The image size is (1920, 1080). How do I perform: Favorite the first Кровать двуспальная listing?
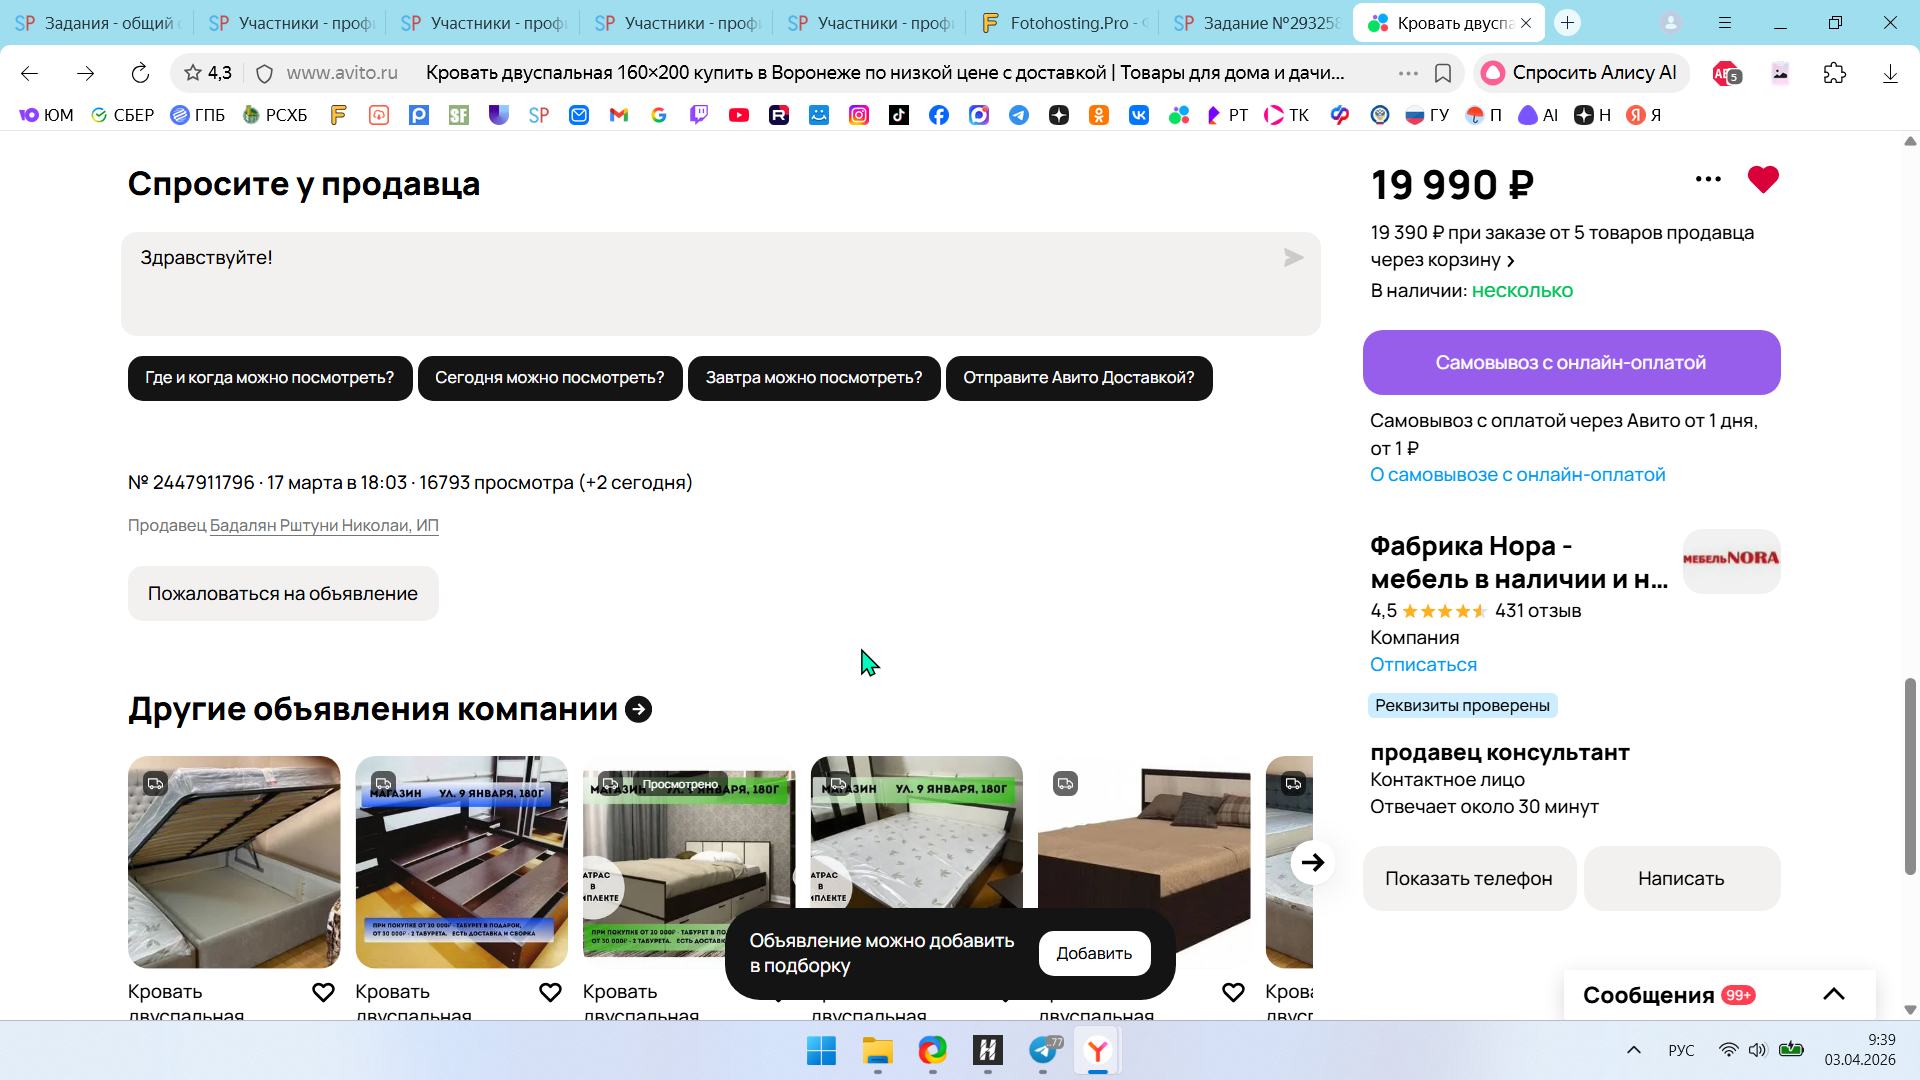[323, 992]
